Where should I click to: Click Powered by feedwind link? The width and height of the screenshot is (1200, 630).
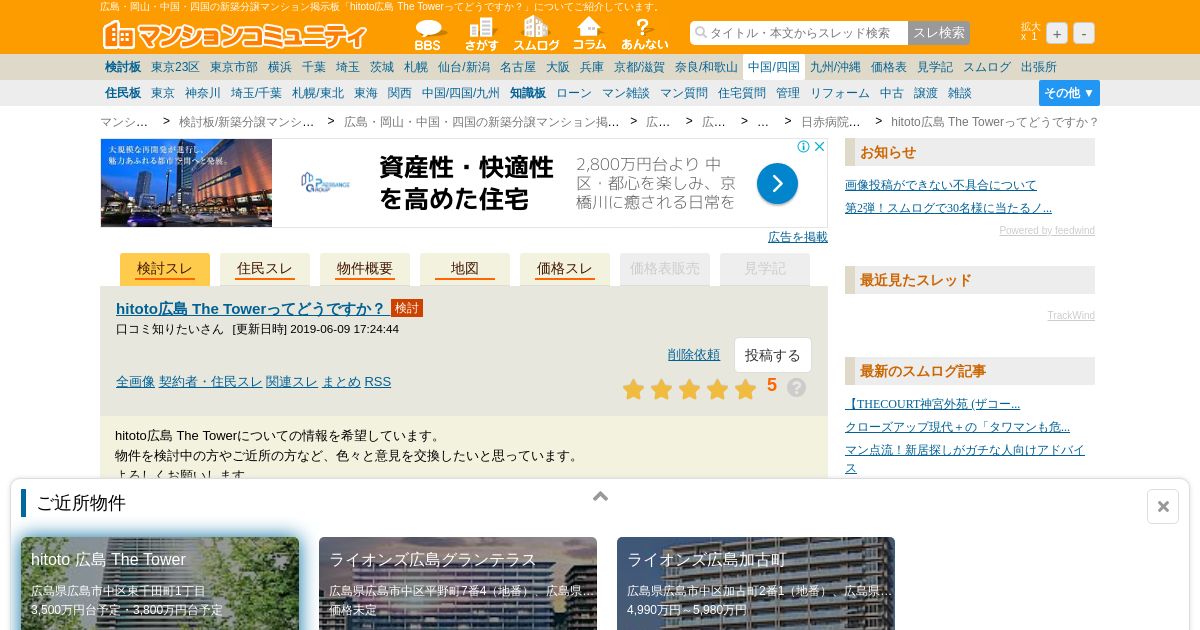[x=1047, y=231]
